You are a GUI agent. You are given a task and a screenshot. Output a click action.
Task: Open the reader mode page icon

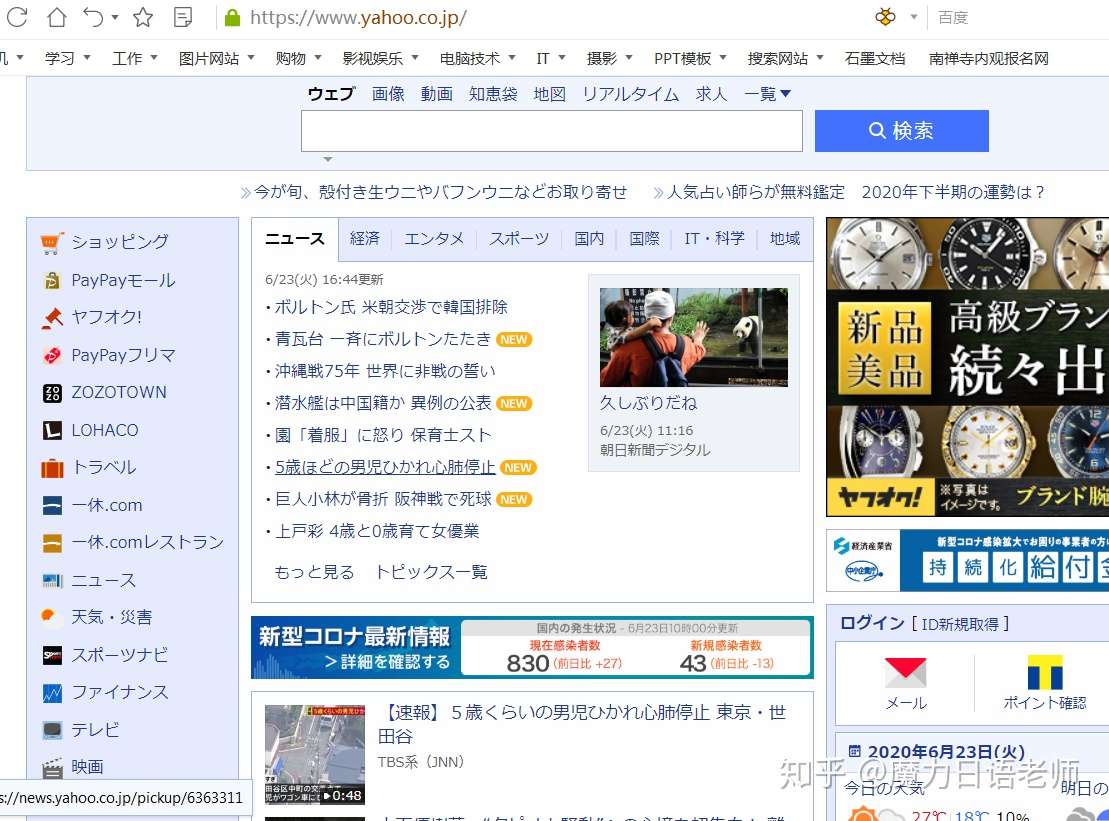click(183, 17)
